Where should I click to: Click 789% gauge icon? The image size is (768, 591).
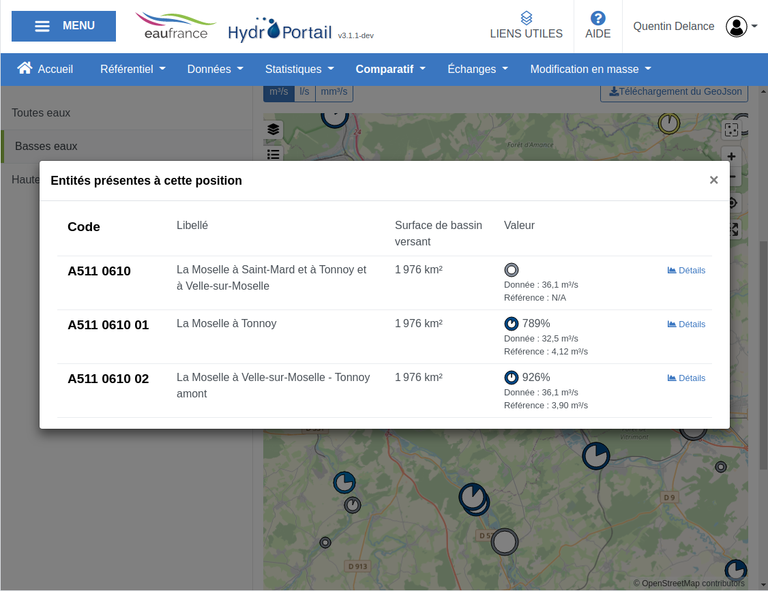511,324
